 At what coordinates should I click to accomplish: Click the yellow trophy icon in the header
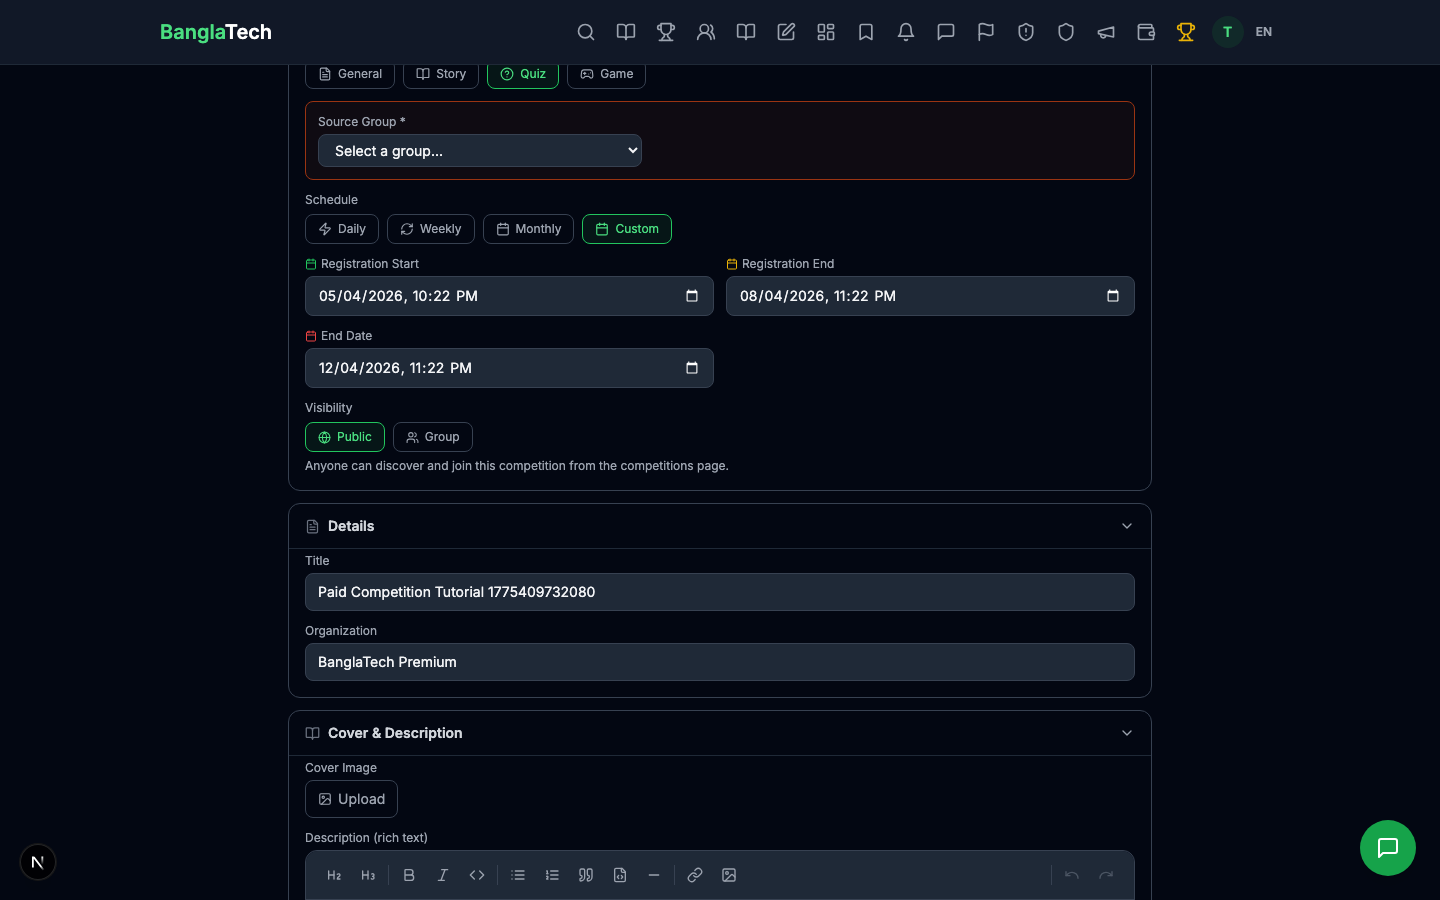[1186, 32]
